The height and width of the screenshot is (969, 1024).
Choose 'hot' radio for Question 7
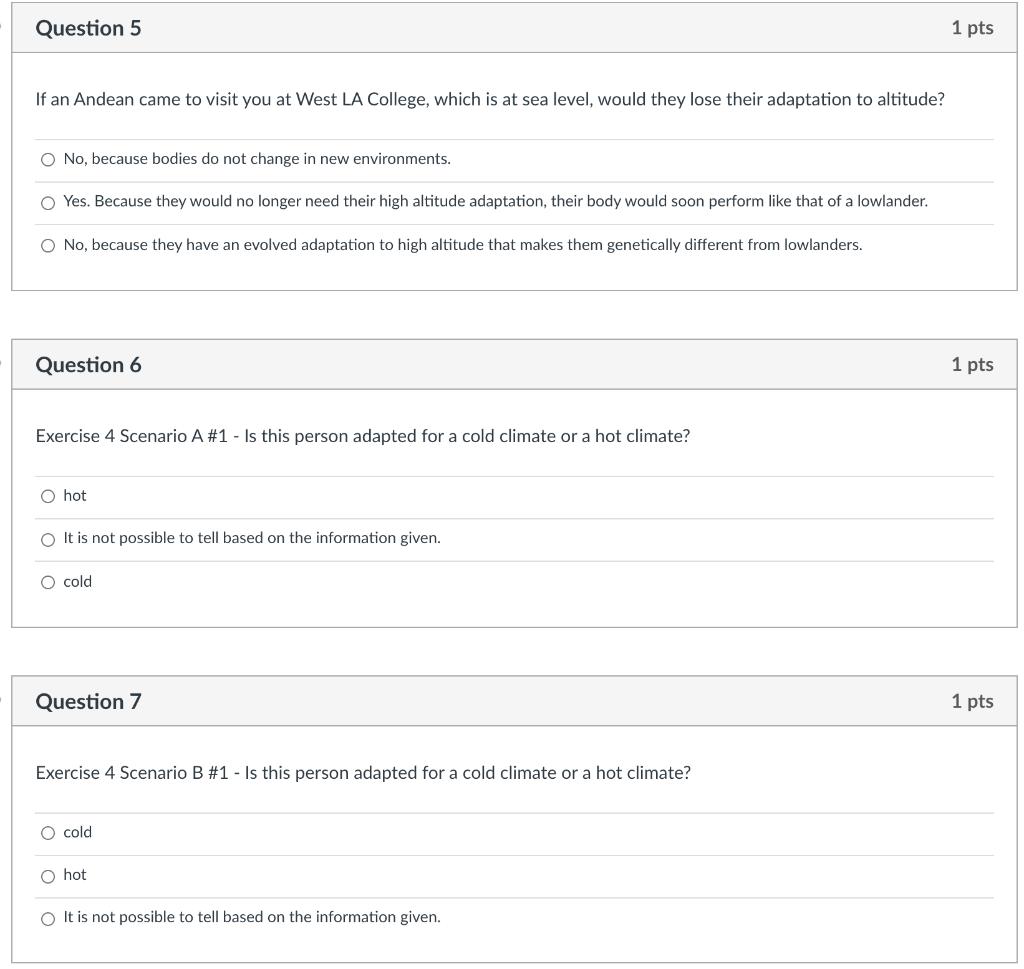pyautogui.click(x=48, y=876)
